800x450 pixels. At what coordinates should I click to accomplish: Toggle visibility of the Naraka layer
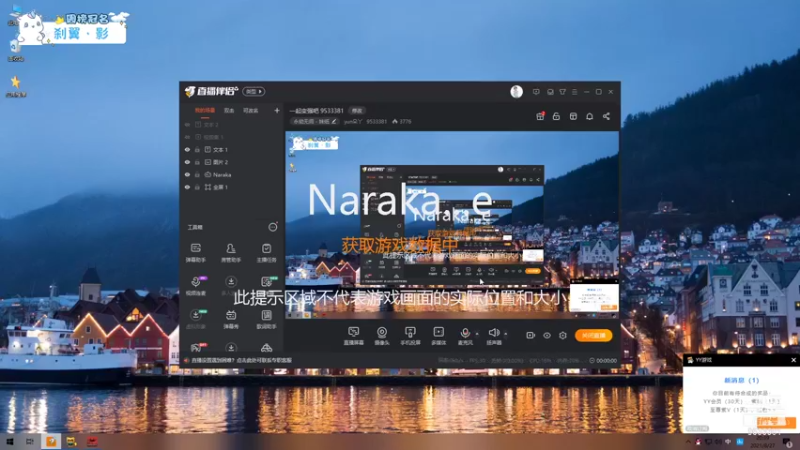click(187, 174)
